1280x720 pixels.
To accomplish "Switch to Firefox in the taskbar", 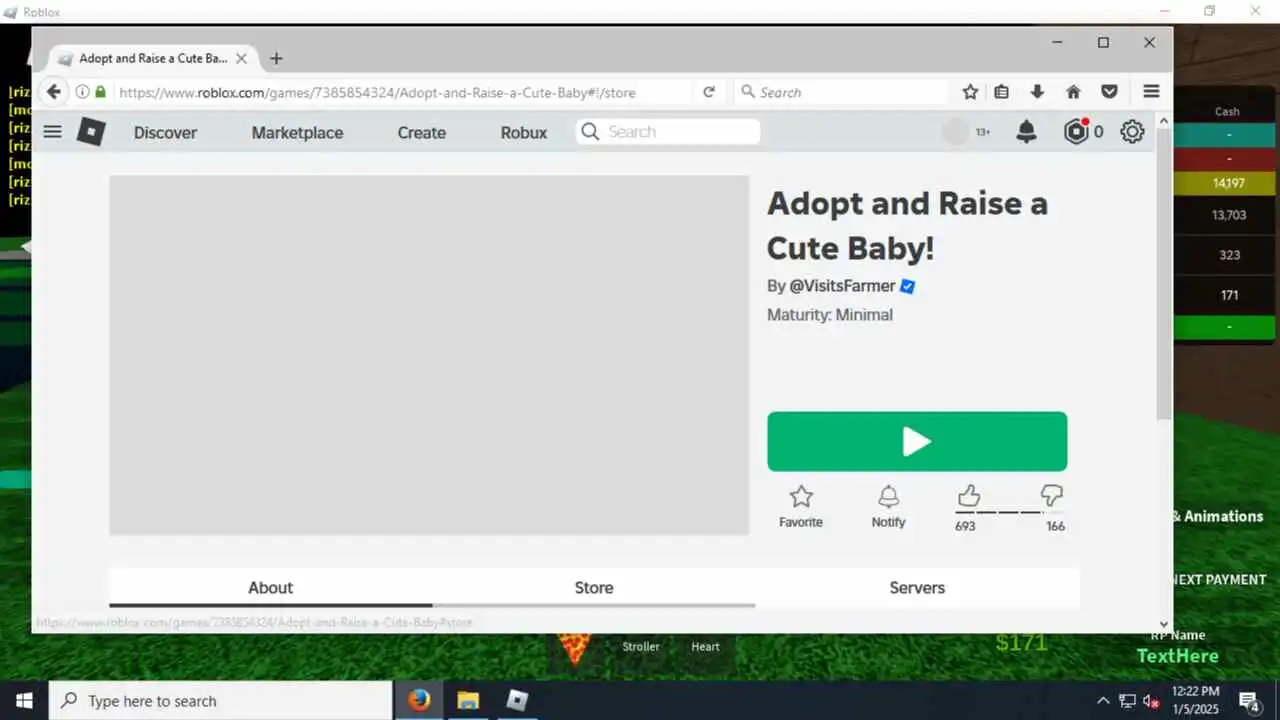I will (419, 700).
